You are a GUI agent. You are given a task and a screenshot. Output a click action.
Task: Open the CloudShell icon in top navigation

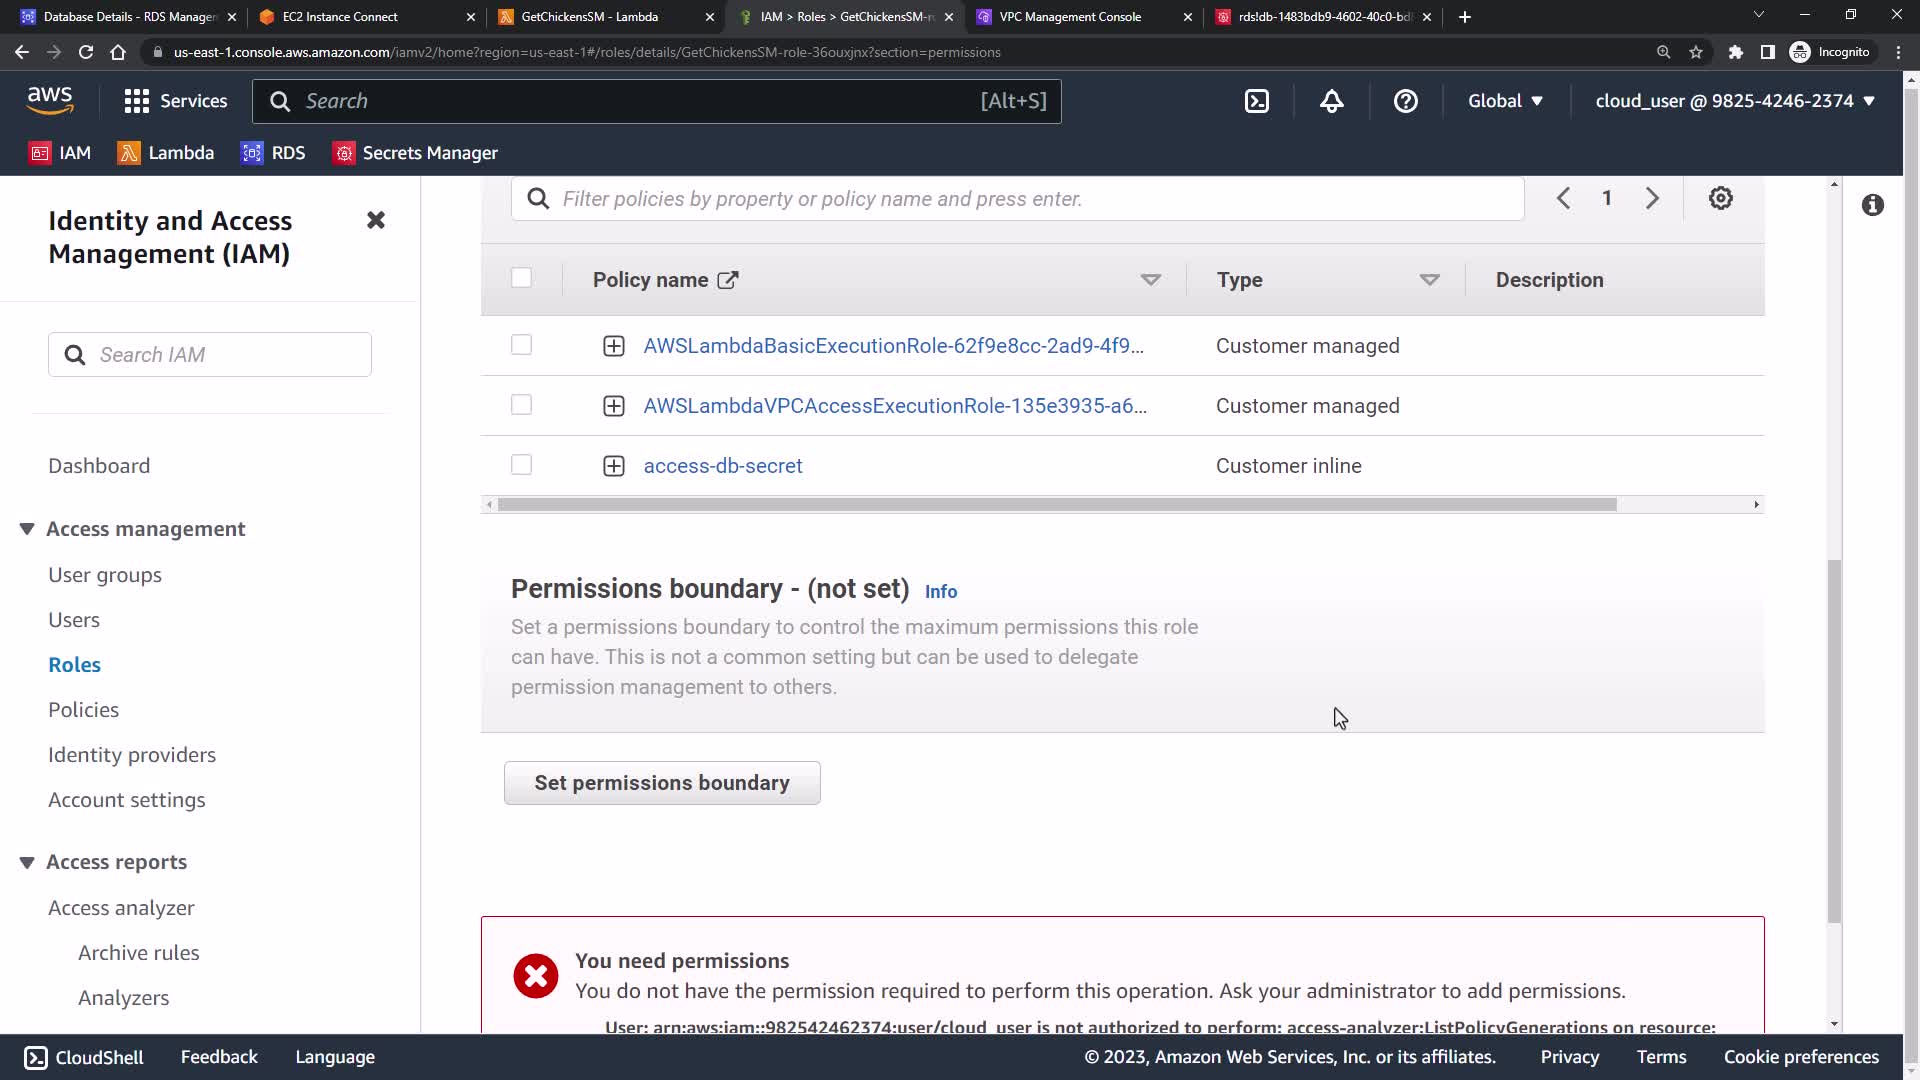point(1257,101)
